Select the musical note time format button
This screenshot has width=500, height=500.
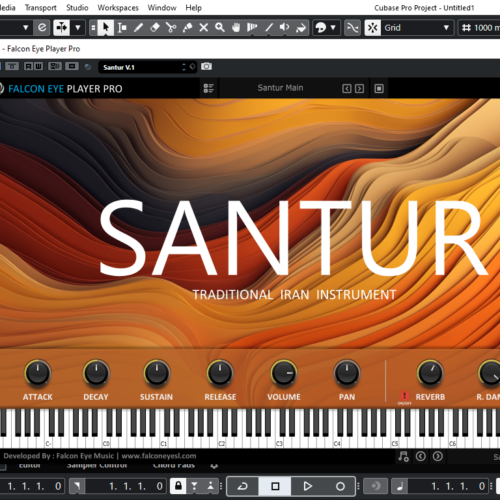400,486
